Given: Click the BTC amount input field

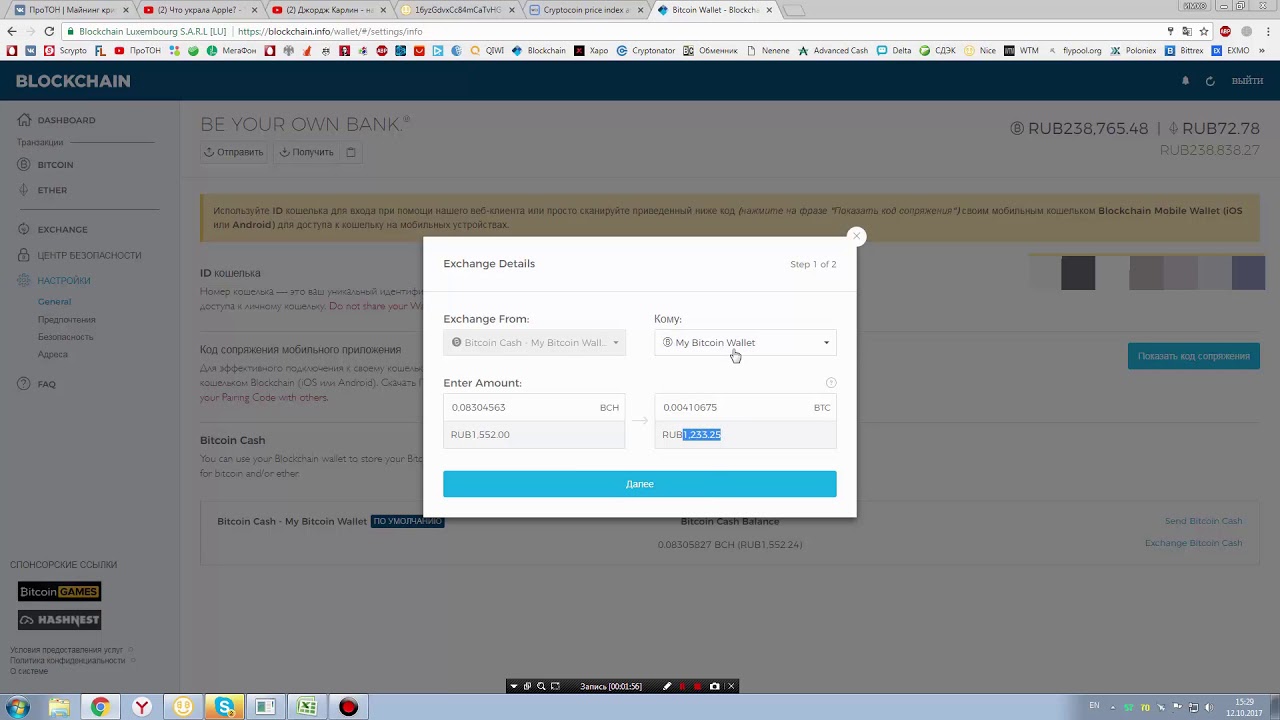Looking at the screenshot, I should click(x=745, y=407).
